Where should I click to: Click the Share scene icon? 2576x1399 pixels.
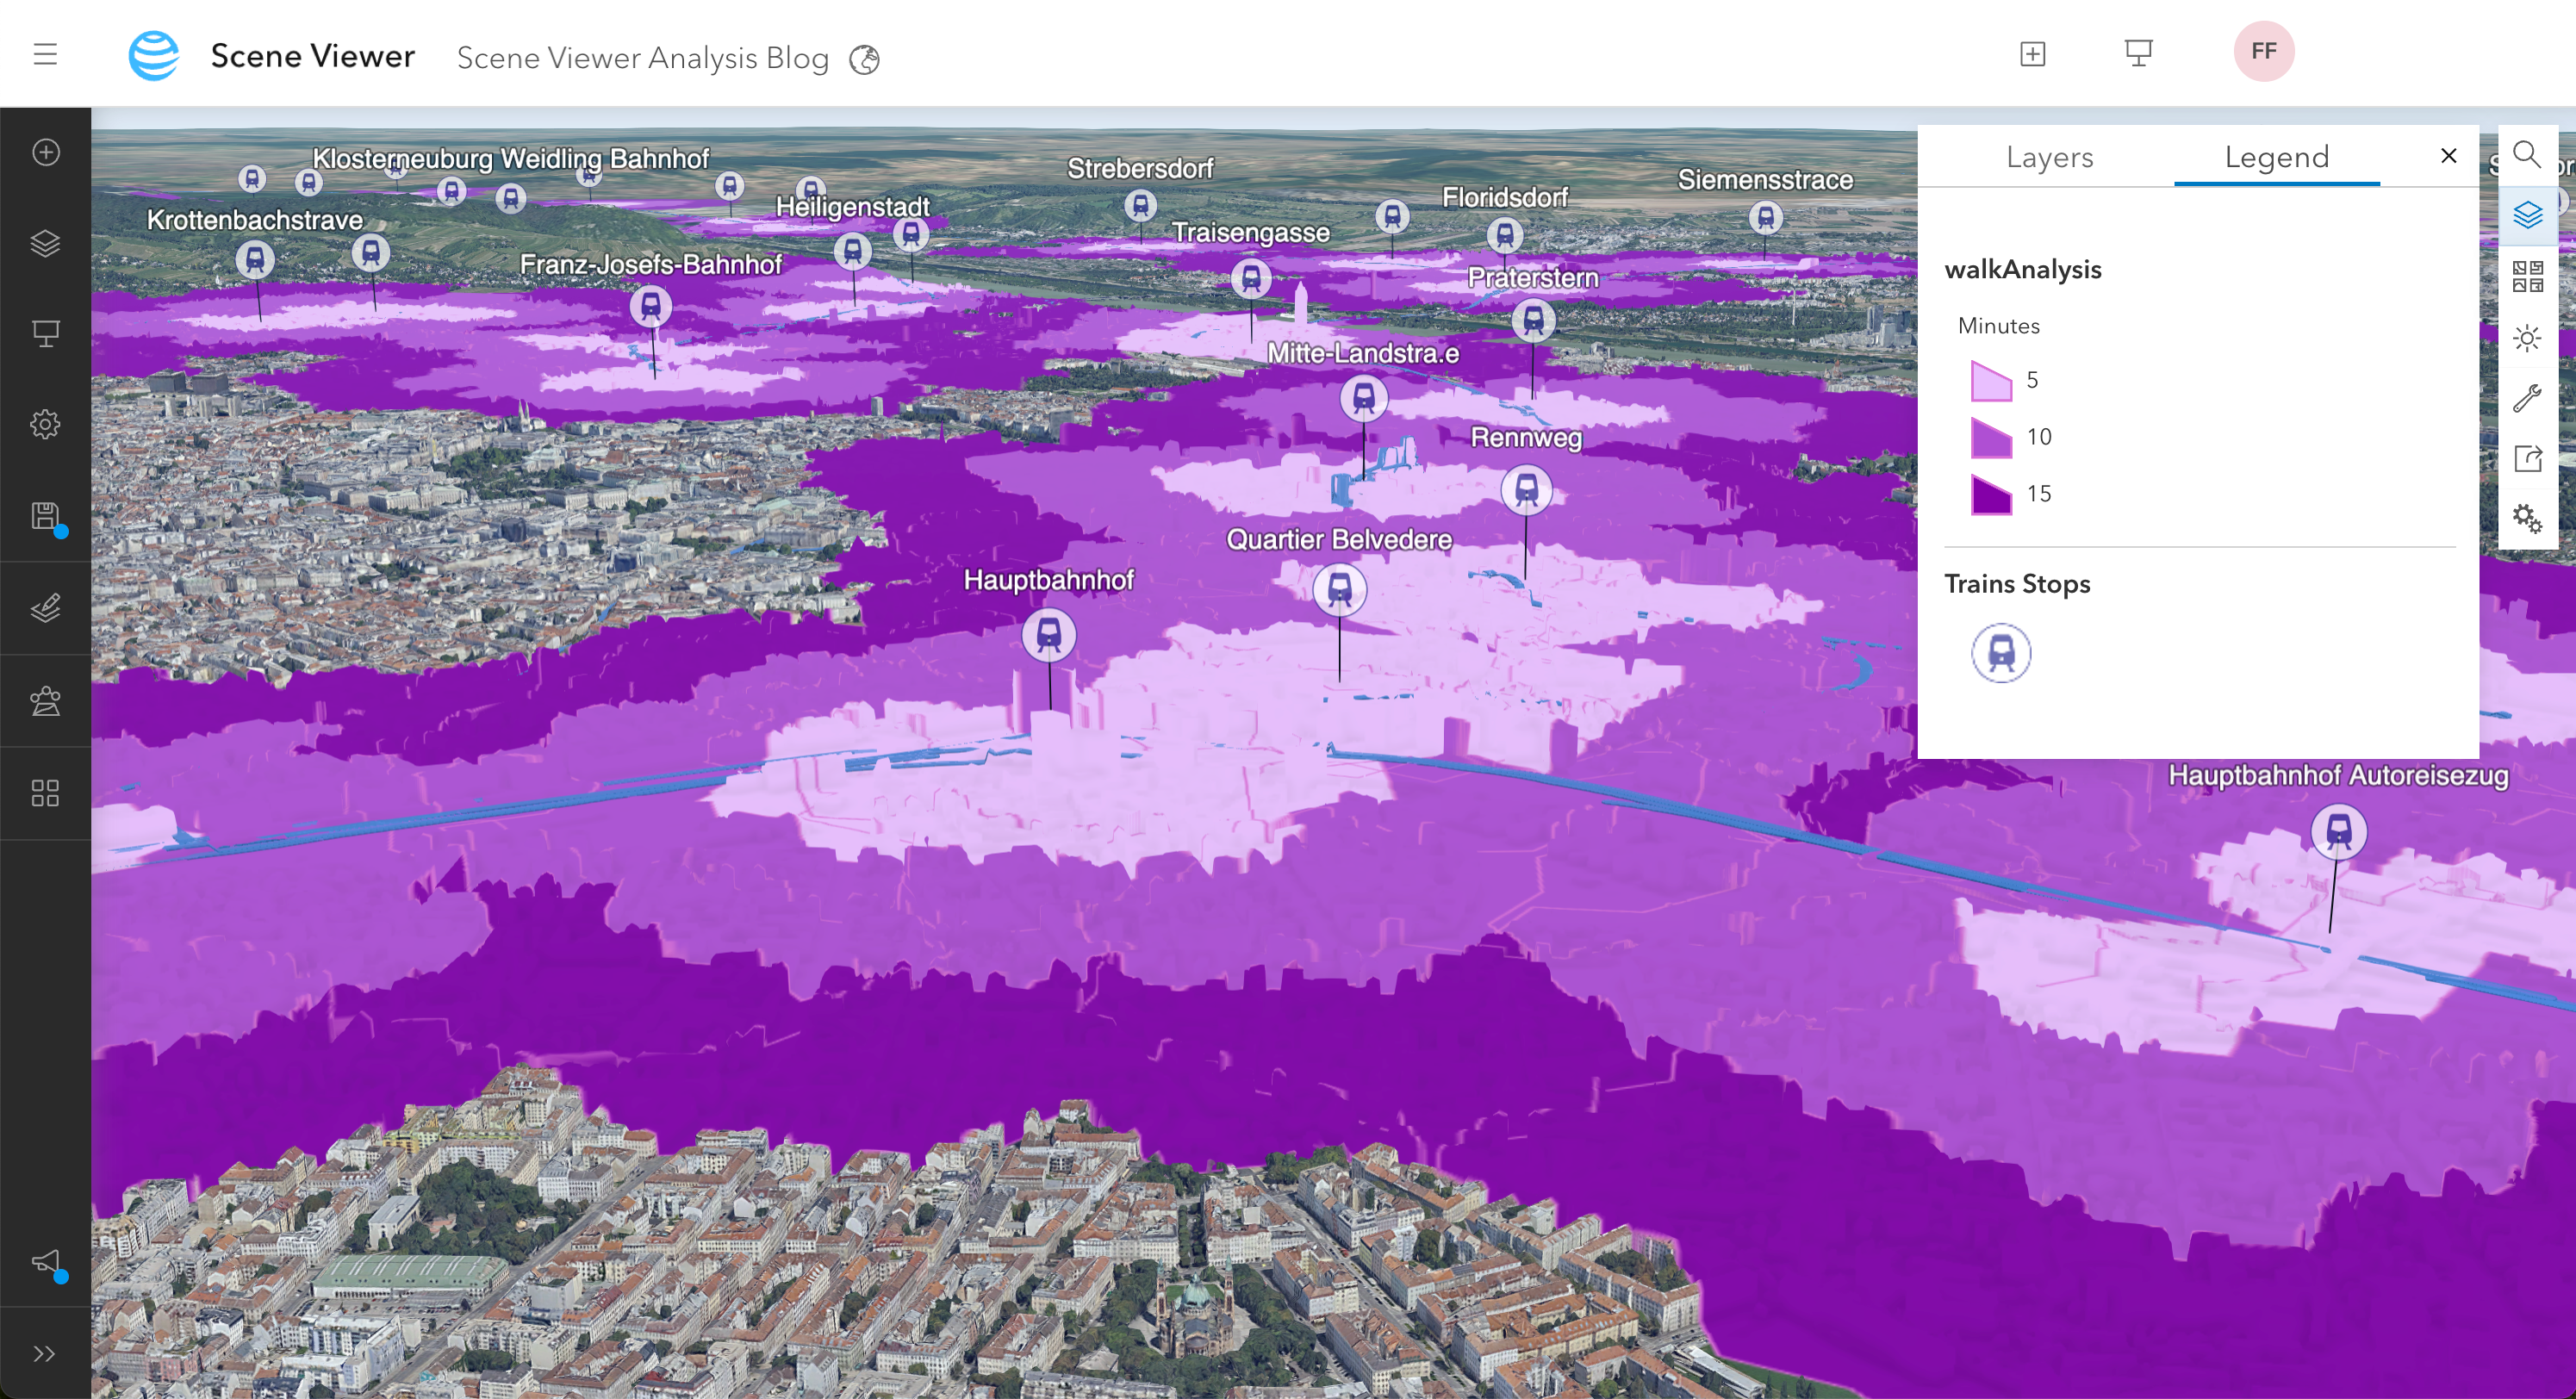(2527, 459)
